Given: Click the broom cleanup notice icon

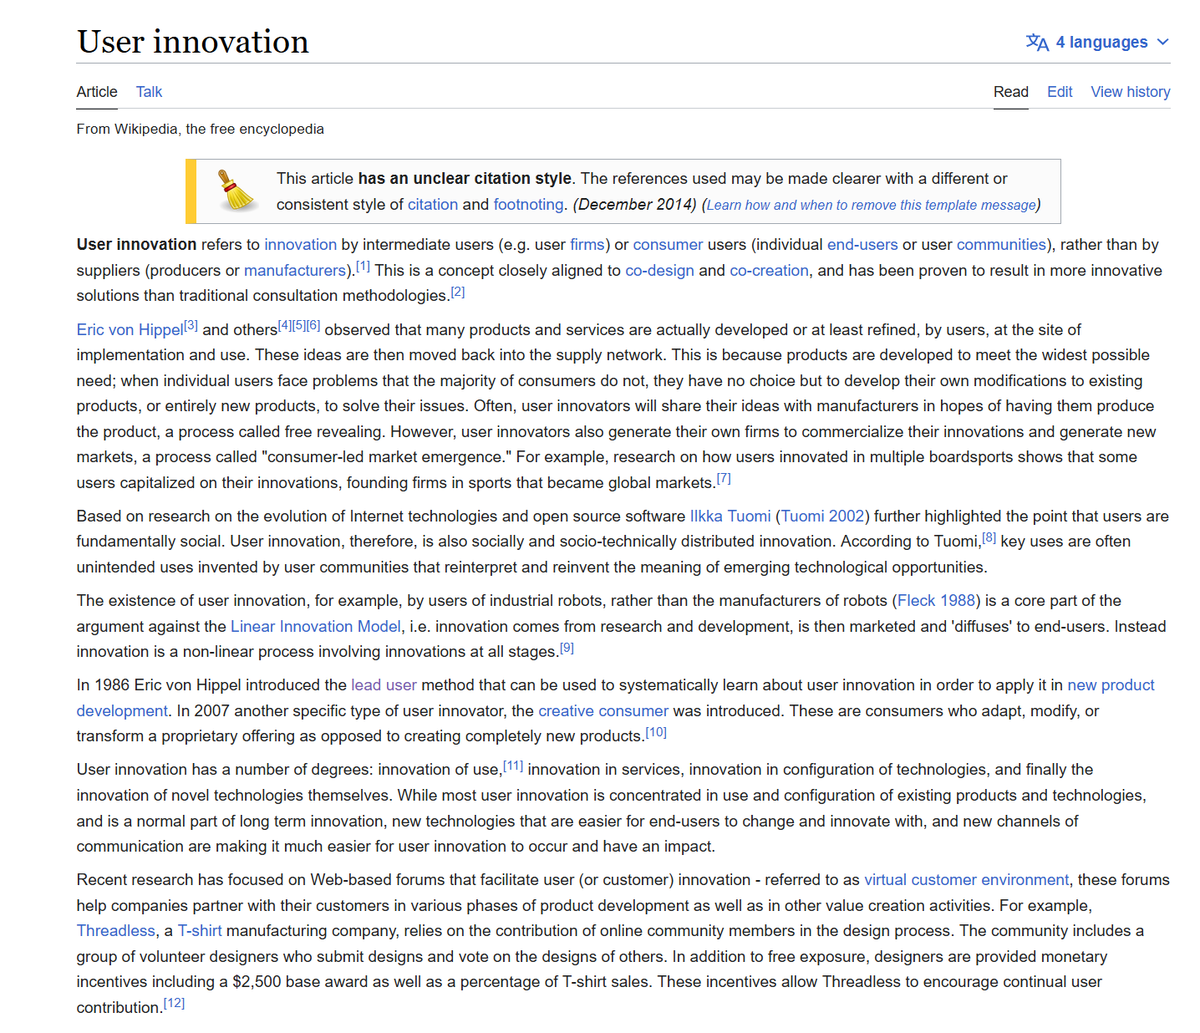Looking at the screenshot, I should (x=236, y=190).
